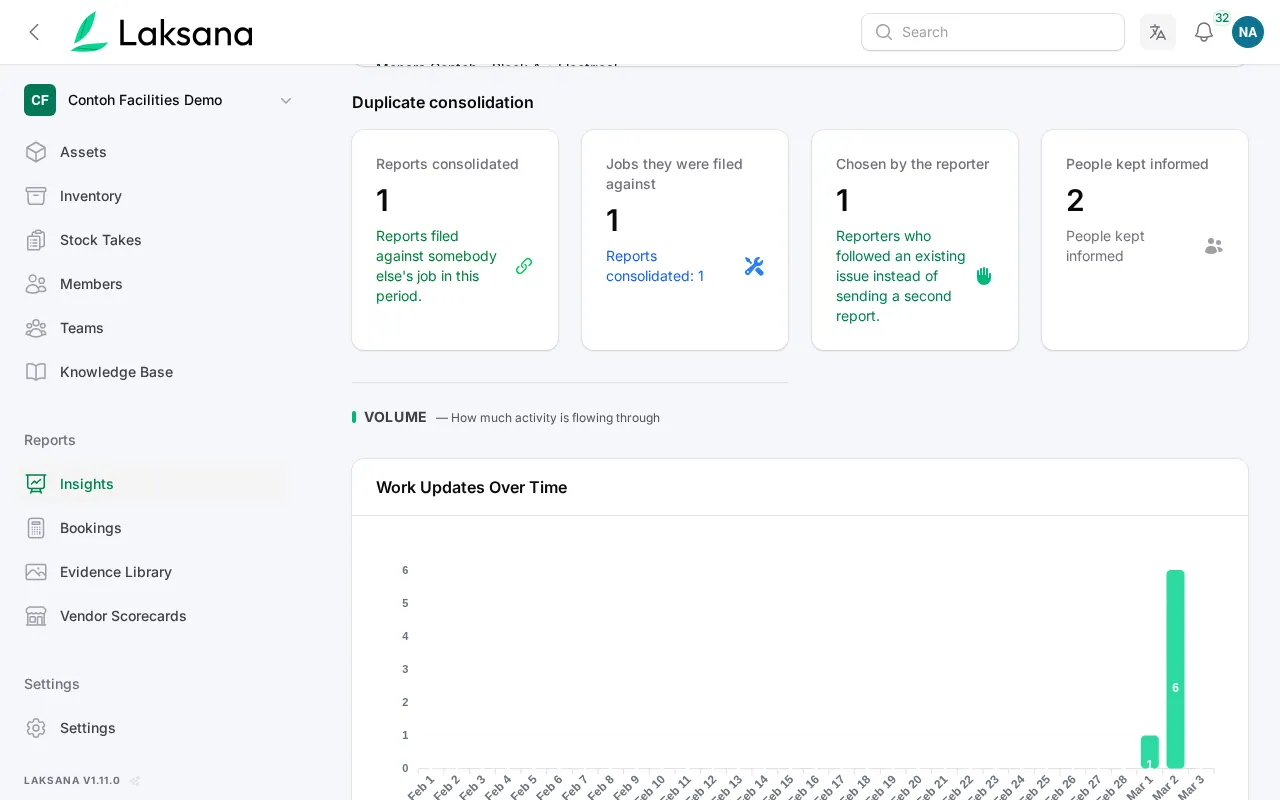Click the 'LAKSANA V1.11.0' version label

coord(72,781)
